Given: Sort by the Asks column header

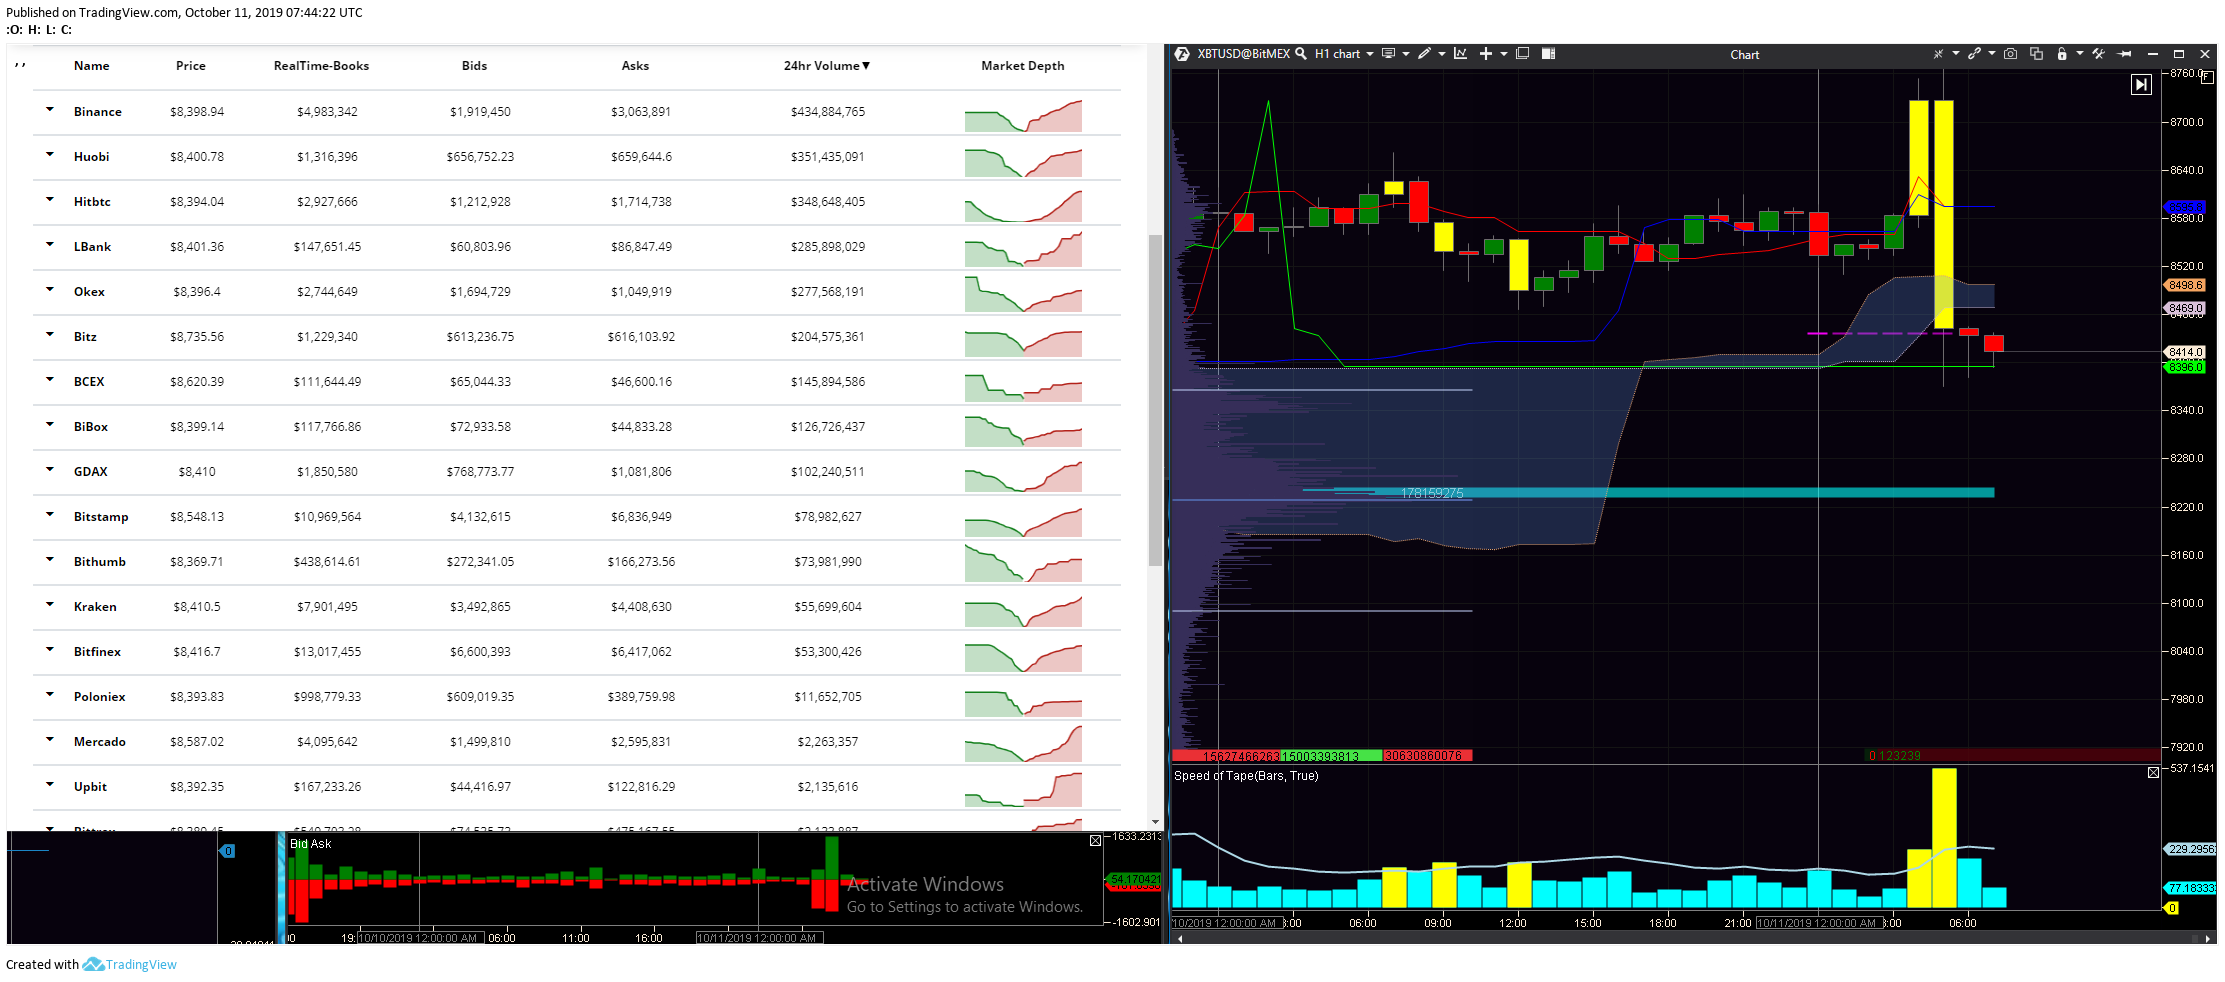Looking at the screenshot, I should coord(635,66).
